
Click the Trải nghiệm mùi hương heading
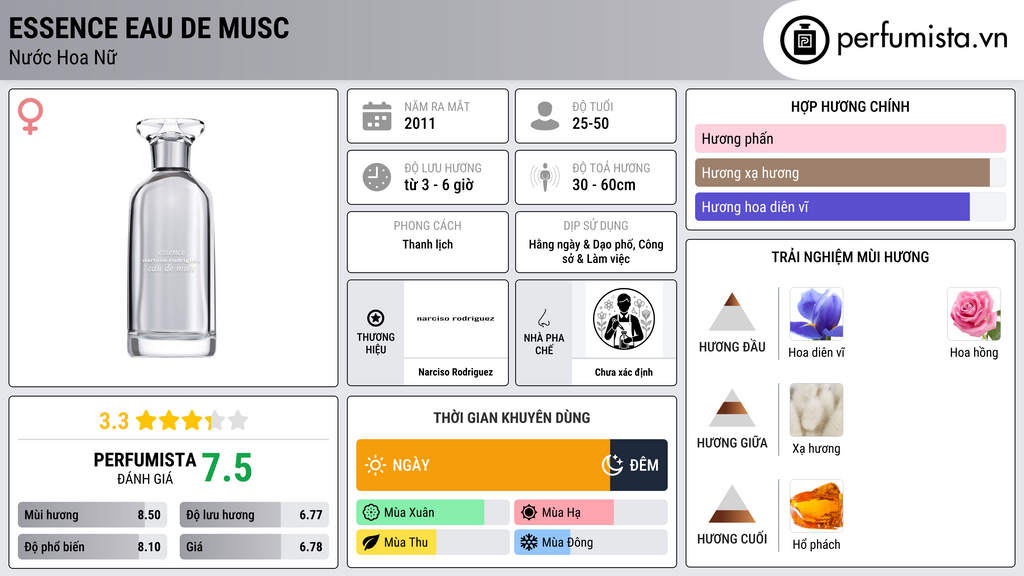850,257
